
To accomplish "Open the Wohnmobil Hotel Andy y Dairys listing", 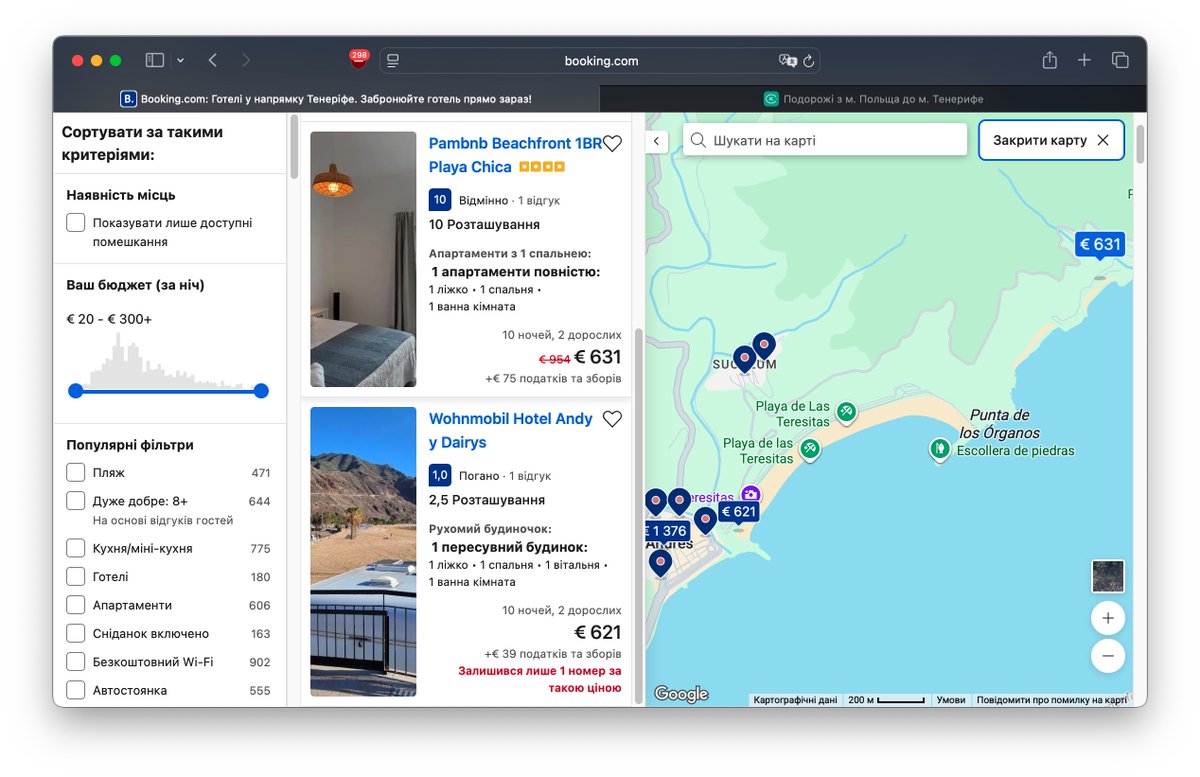I will 511,430.
